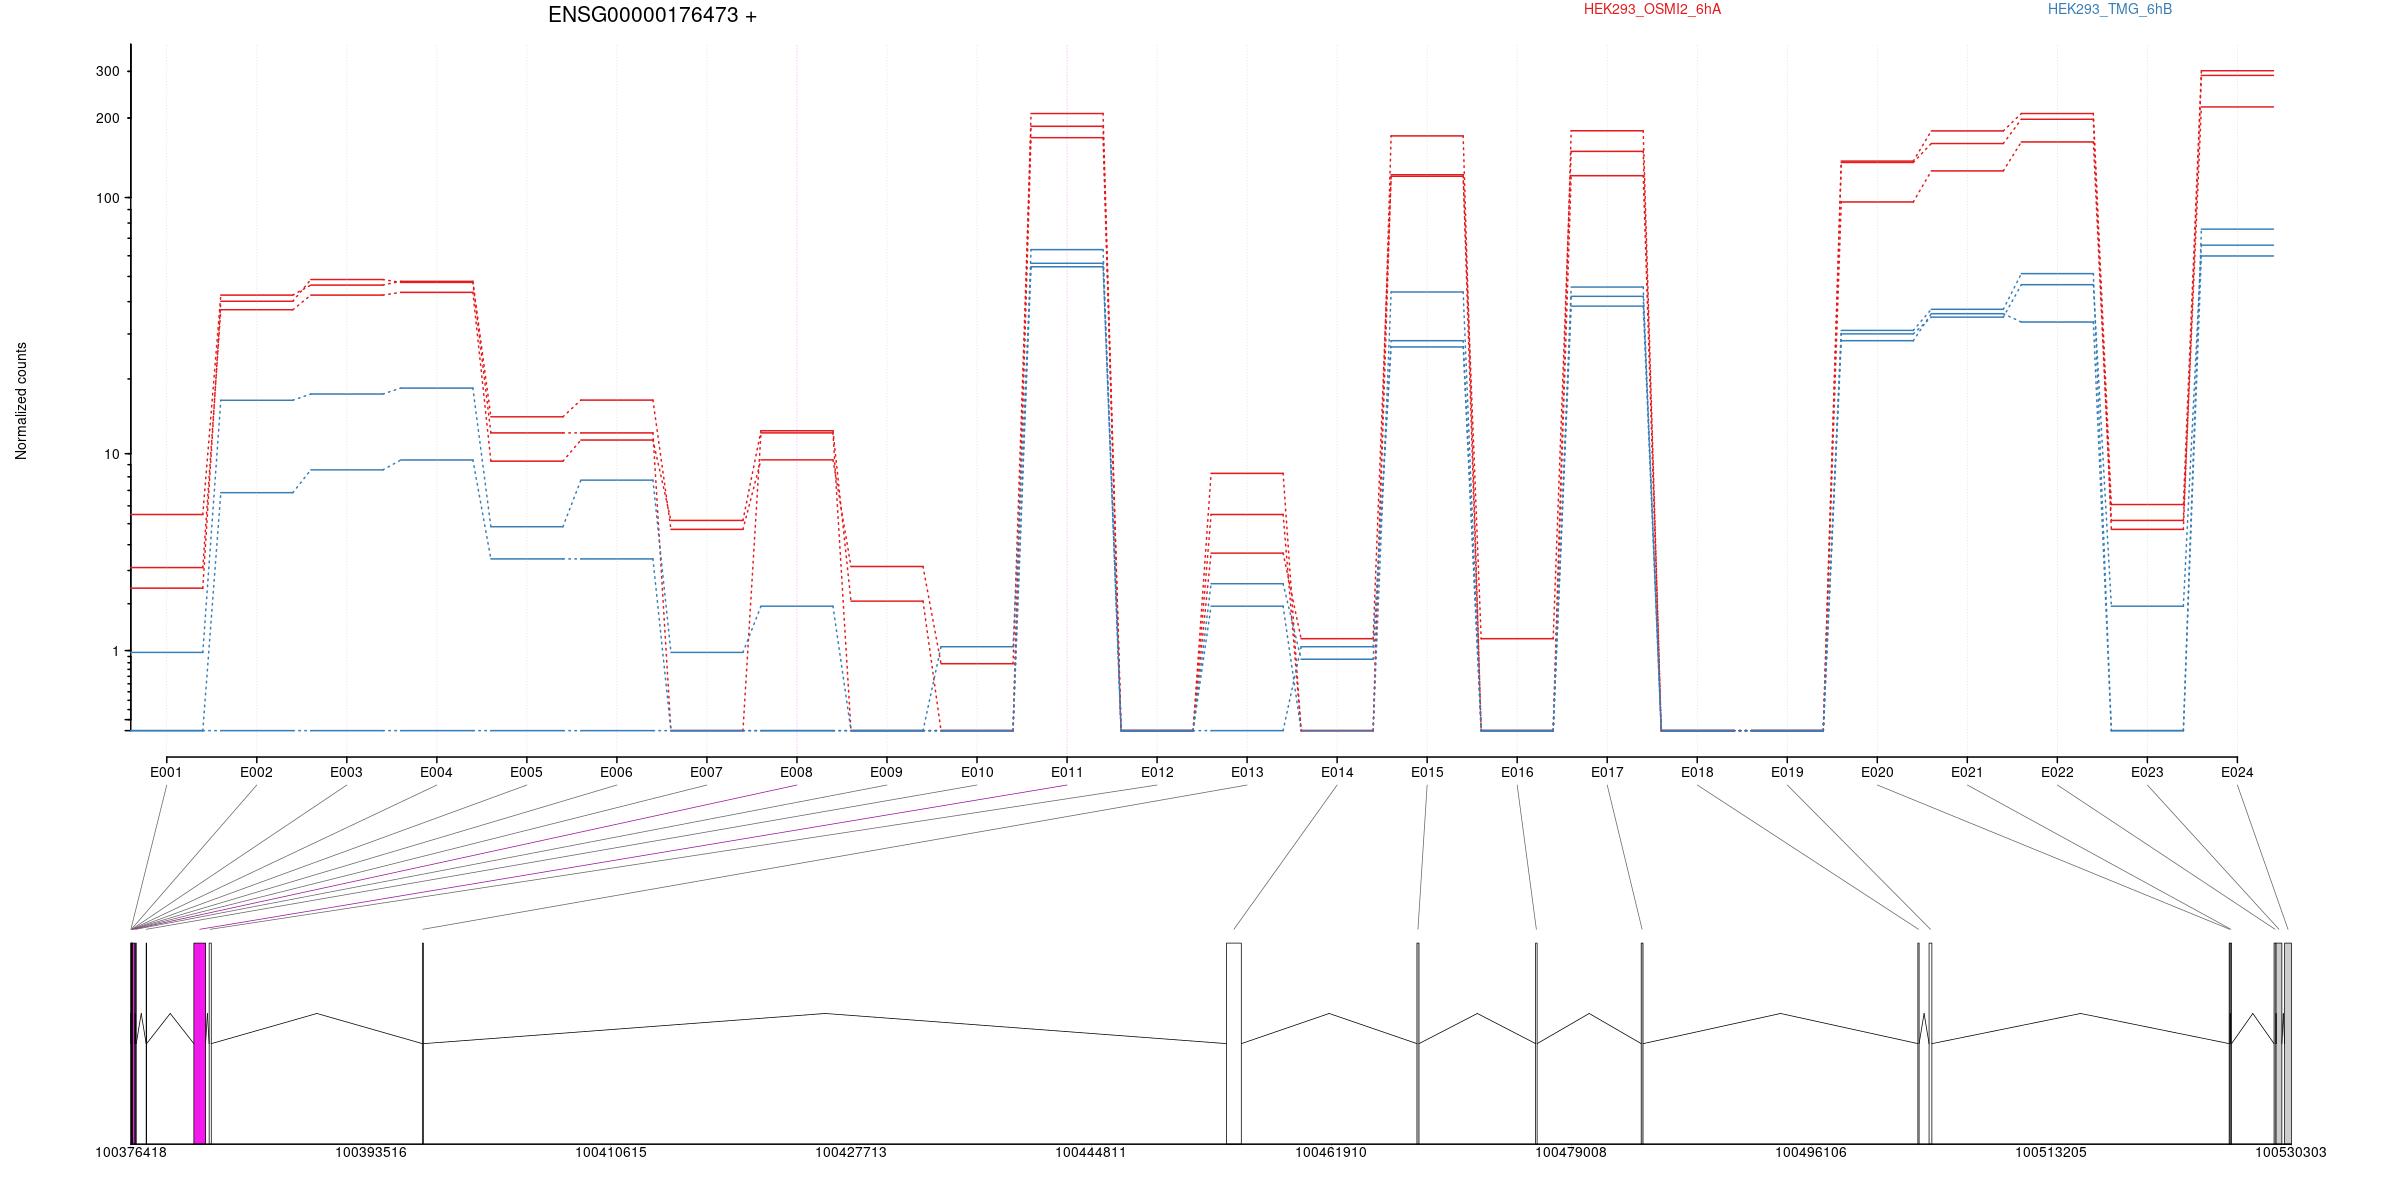
Task: Click exon label E020
Action: (1877, 772)
